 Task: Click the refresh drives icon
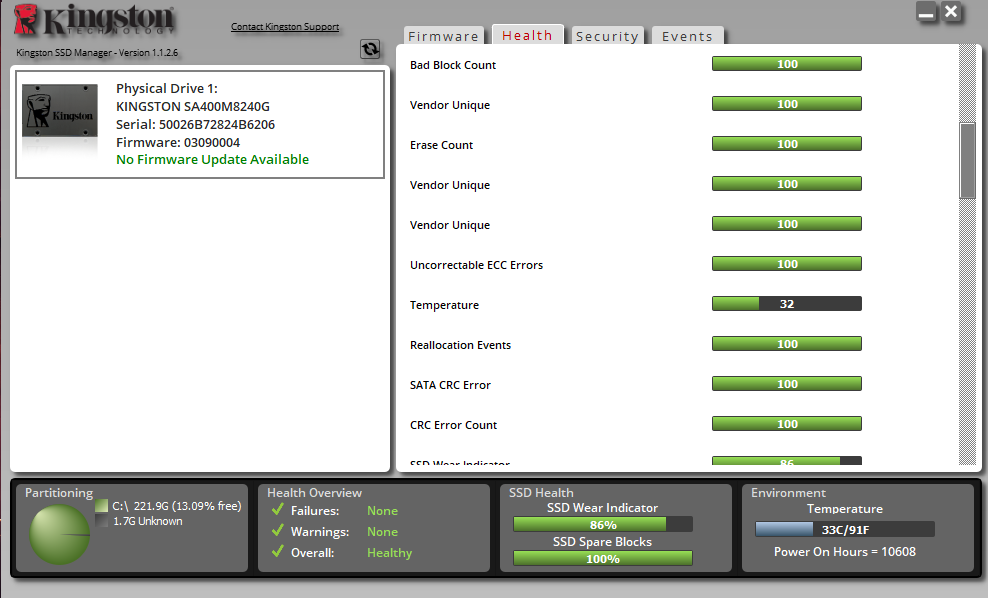coord(370,49)
